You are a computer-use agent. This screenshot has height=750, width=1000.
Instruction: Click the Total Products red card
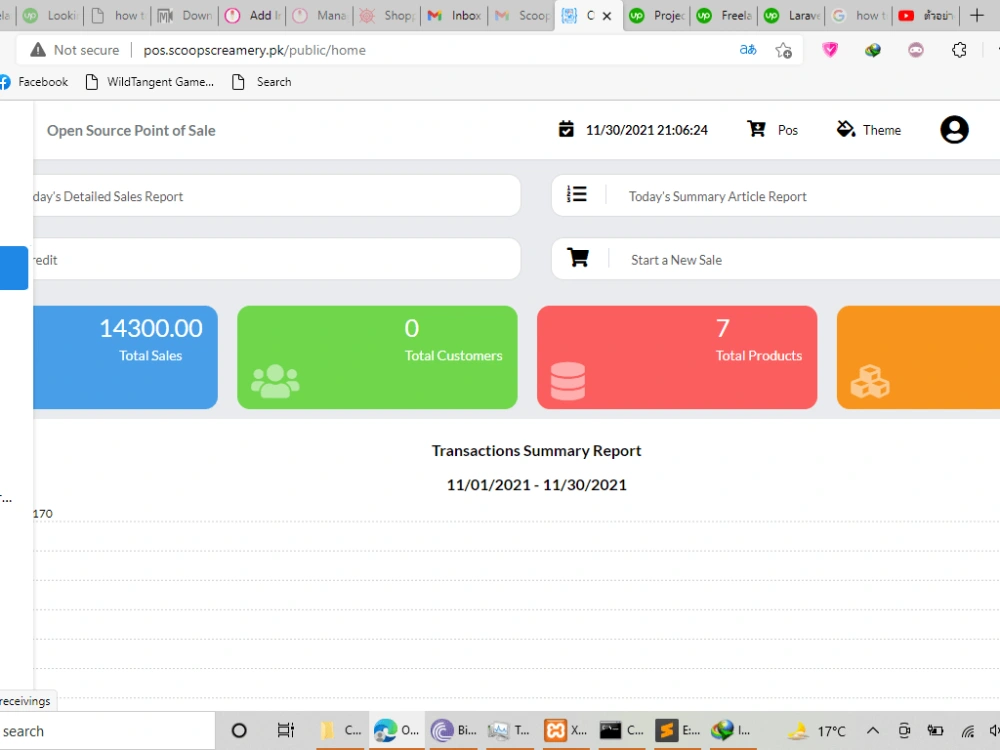pyautogui.click(x=677, y=357)
